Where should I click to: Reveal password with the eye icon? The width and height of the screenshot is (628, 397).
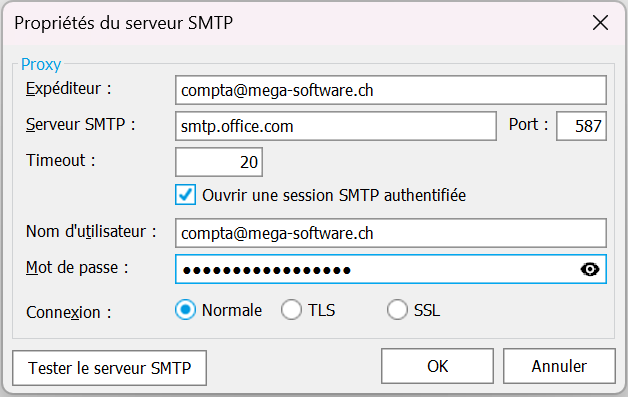590,269
